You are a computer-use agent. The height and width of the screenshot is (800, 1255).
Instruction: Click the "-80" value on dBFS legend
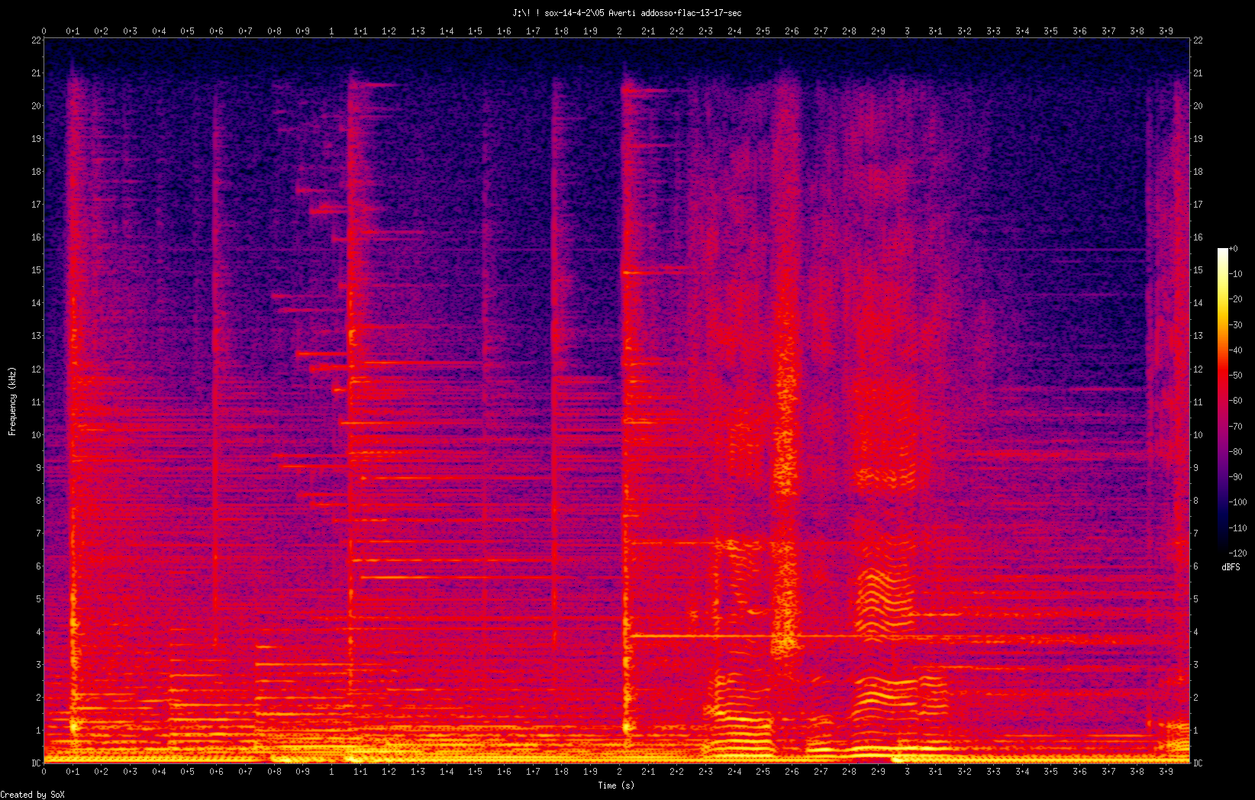point(1238,451)
